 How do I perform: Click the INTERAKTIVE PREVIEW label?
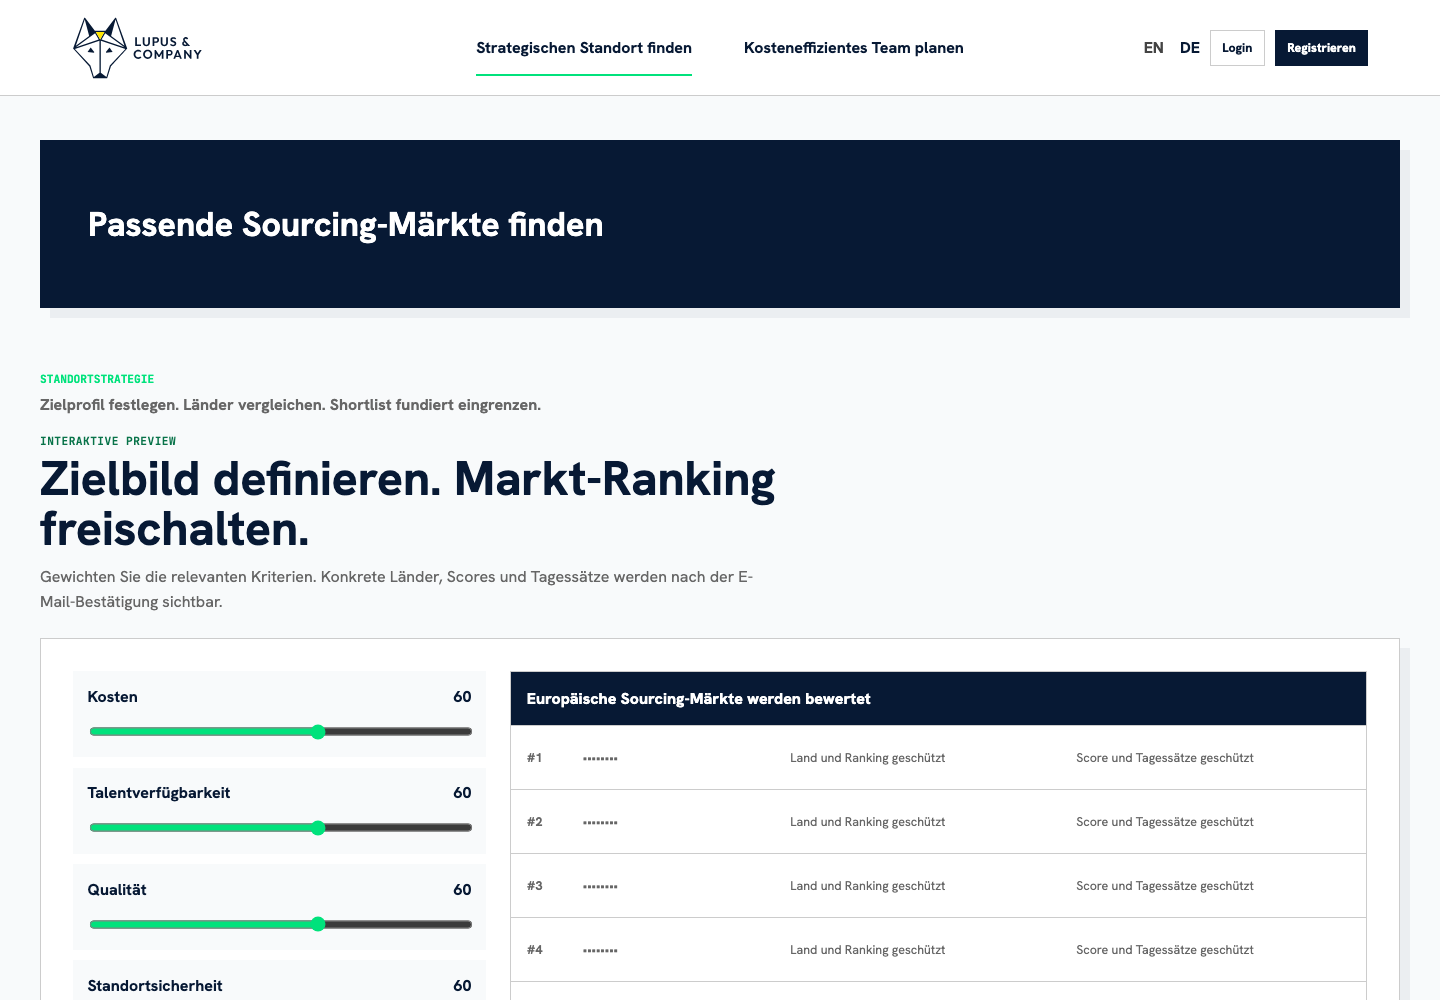pyautogui.click(x=108, y=441)
